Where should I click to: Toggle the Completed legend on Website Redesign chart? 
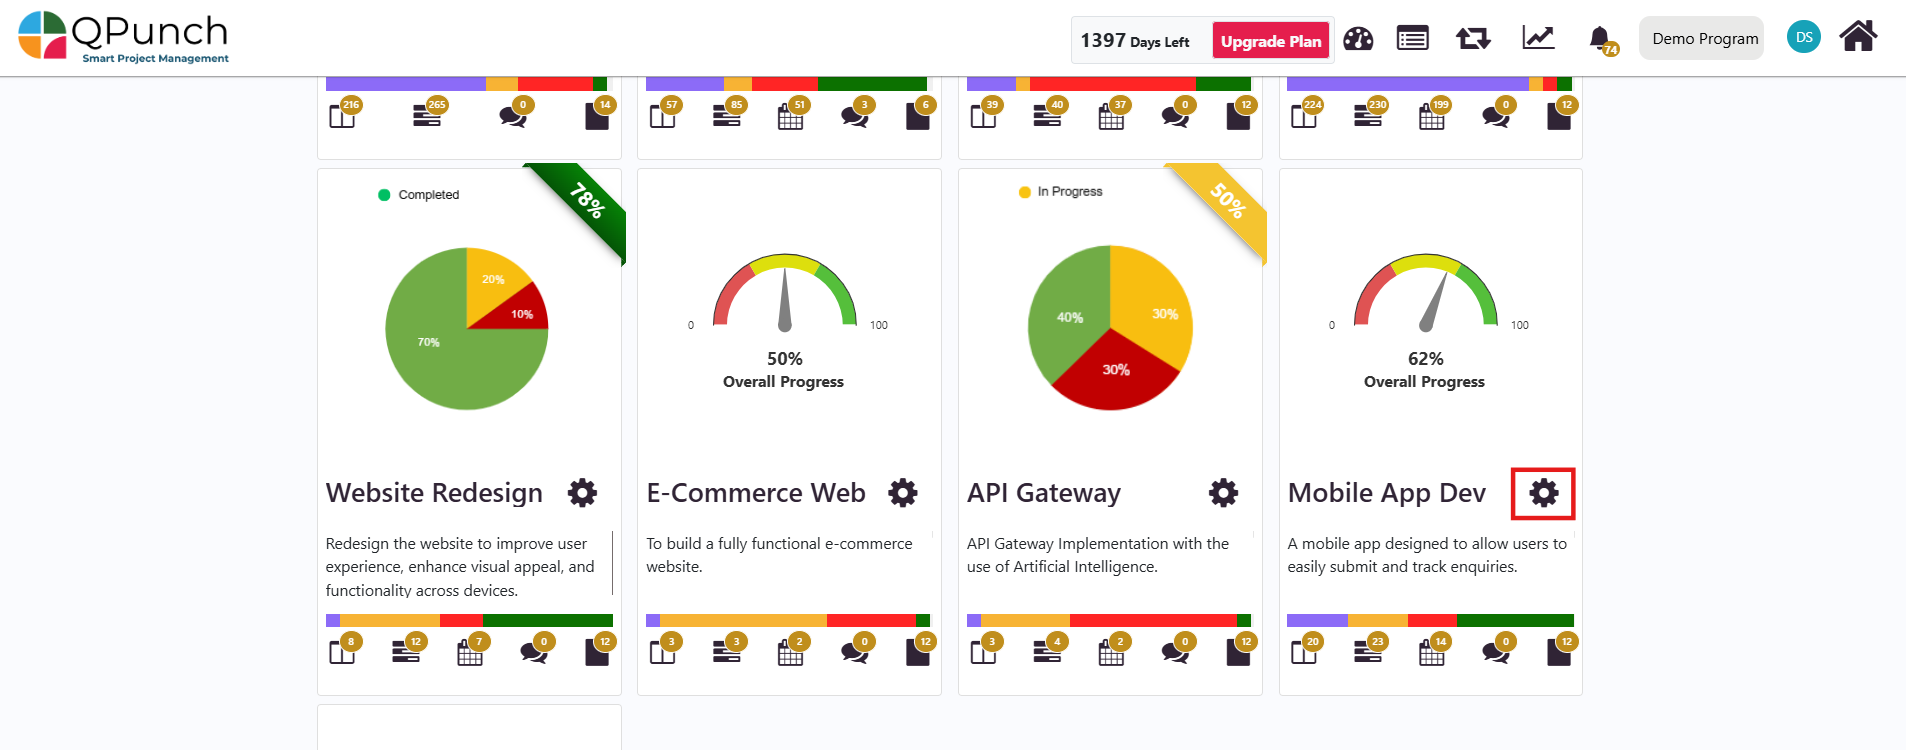pyautogui.click(x=418, y=195)
